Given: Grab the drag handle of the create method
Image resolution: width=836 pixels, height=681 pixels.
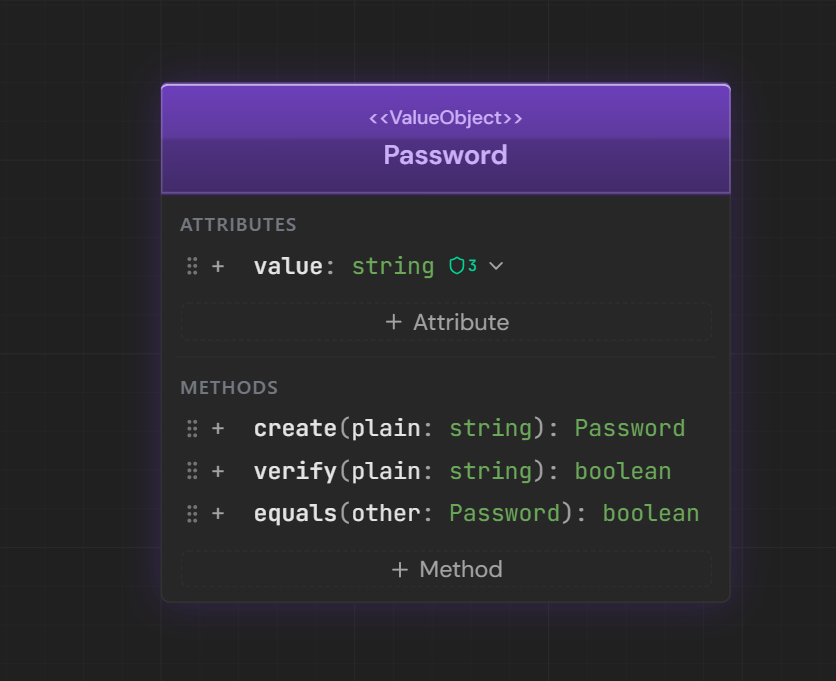Looking at the screenshot, I should (x=192, y=428).
